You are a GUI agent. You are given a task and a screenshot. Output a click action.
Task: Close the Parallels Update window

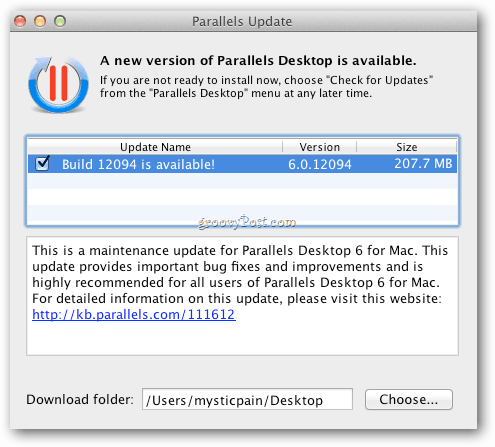[x=20, y=21]
